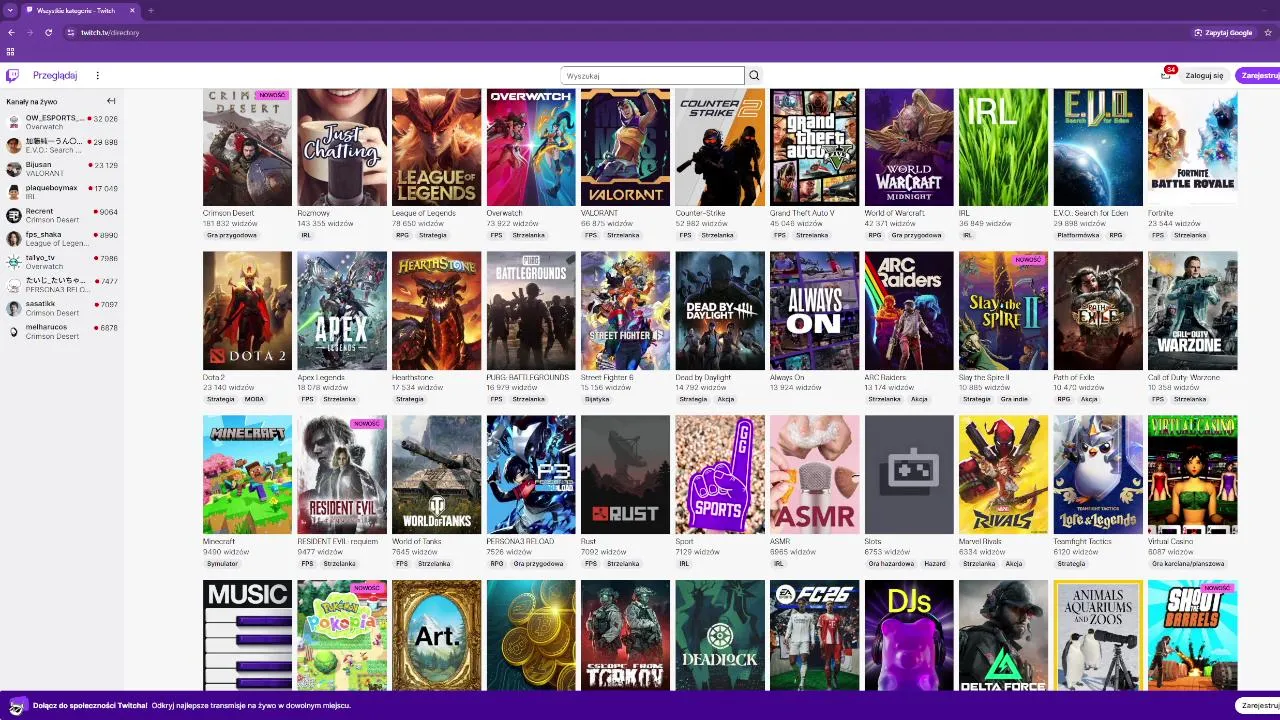Image resolution: width=1280 pixels, height=720 pixels.
Task: Click the Recrent channel avatar
Action: (x=14, y=215)
